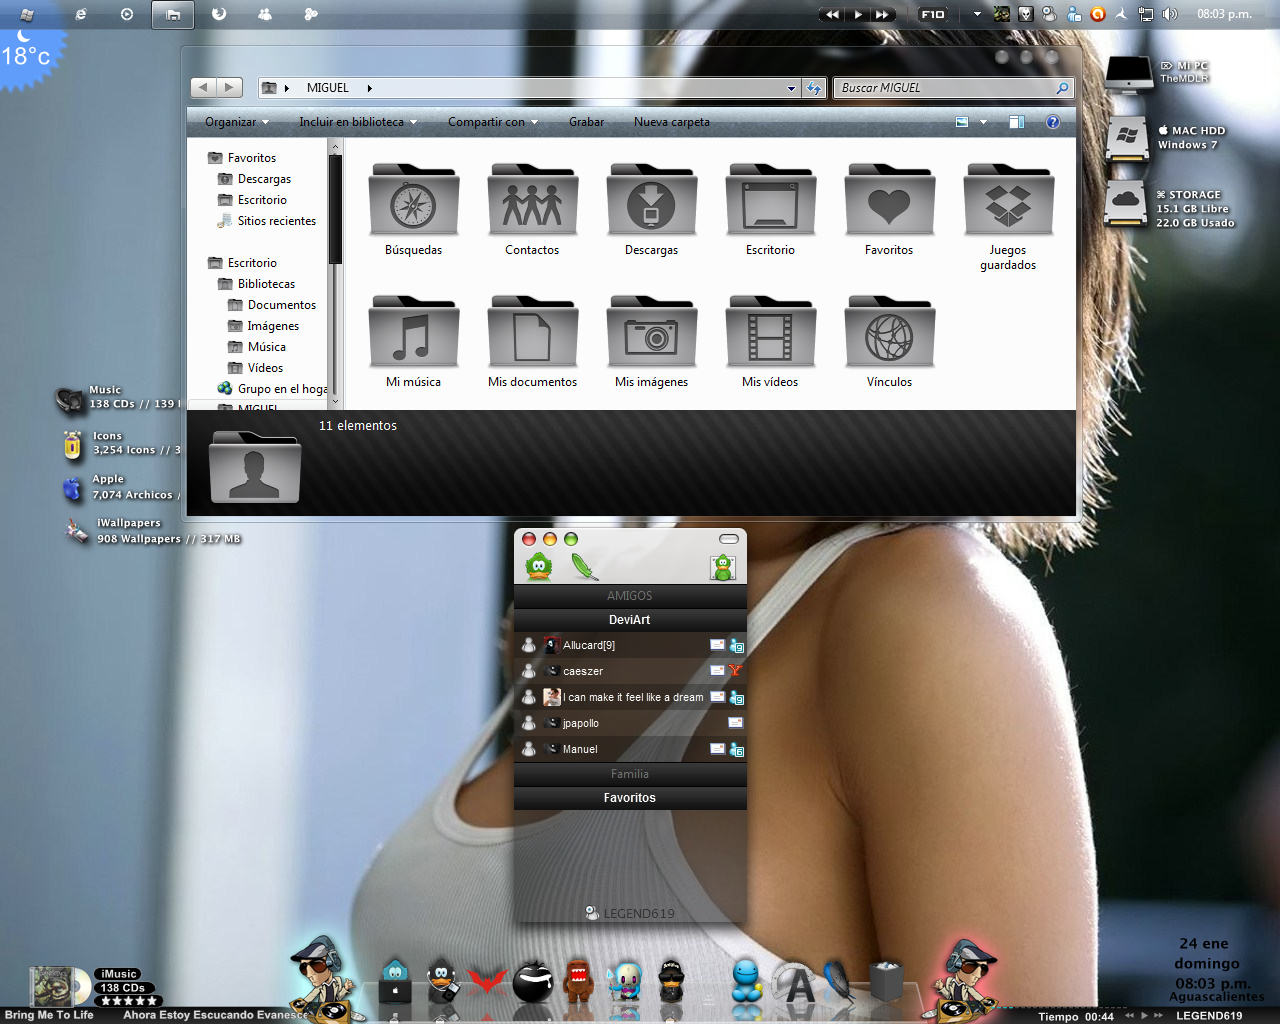Expand the Favoritos group in messenger
Screen dimensions: 1280x1024
[630, 798]
